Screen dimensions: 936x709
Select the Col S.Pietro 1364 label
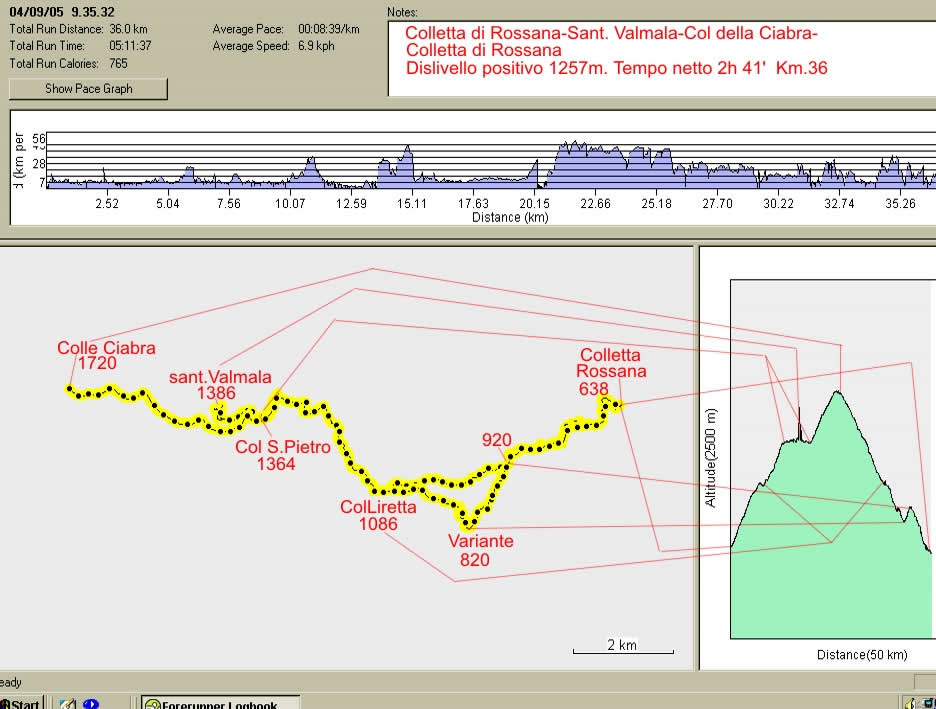tap(282, 455)
